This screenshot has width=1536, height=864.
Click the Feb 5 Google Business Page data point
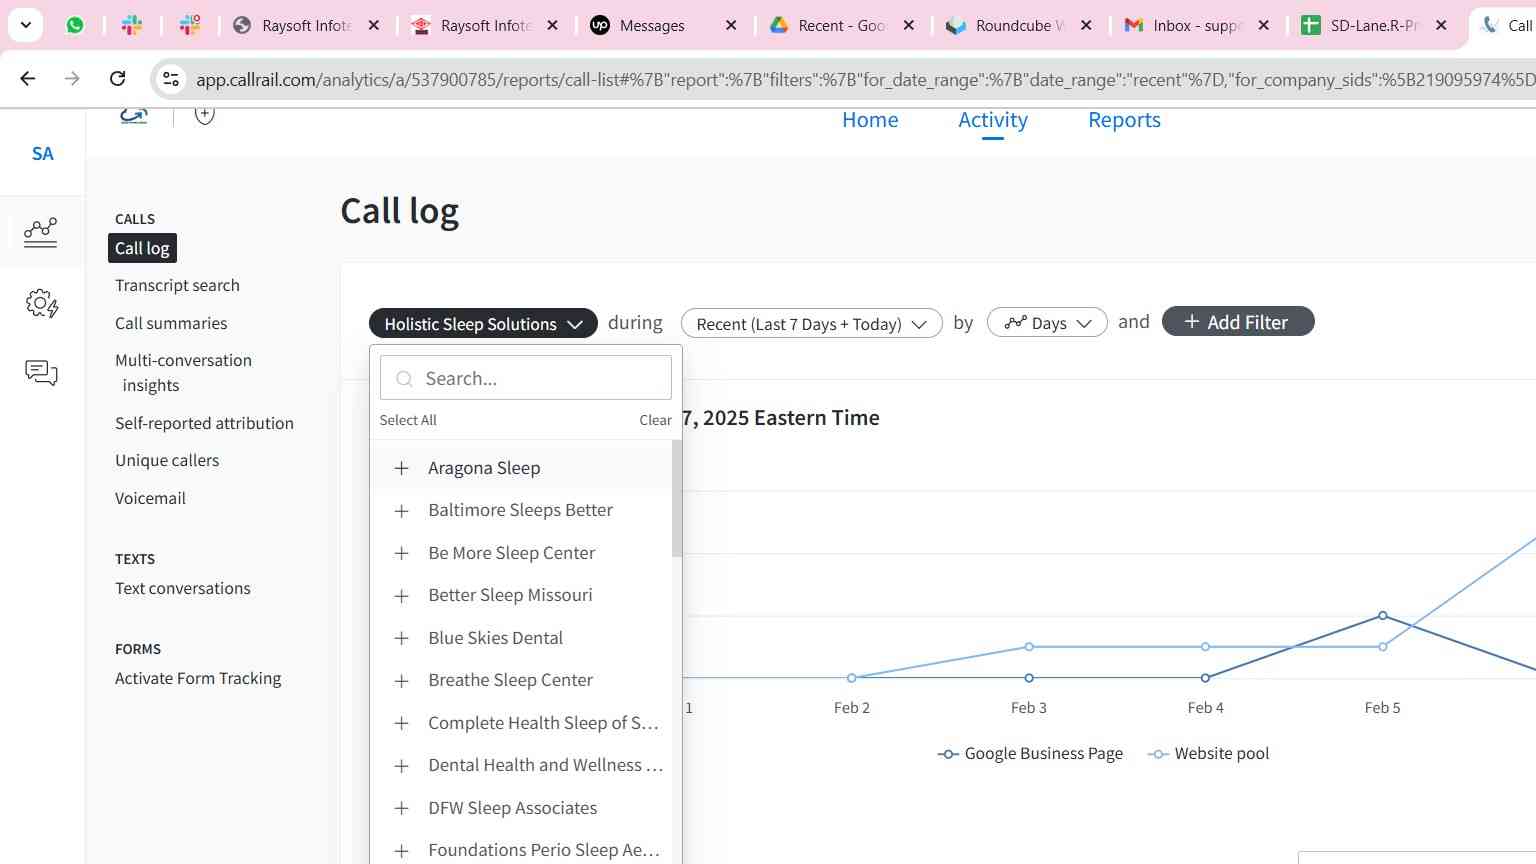[x=1383, y=616]
